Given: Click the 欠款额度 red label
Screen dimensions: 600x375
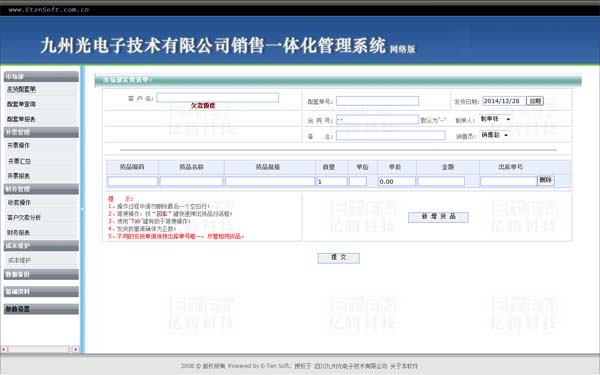Looking at the screenshot, I should click(203, 106).
